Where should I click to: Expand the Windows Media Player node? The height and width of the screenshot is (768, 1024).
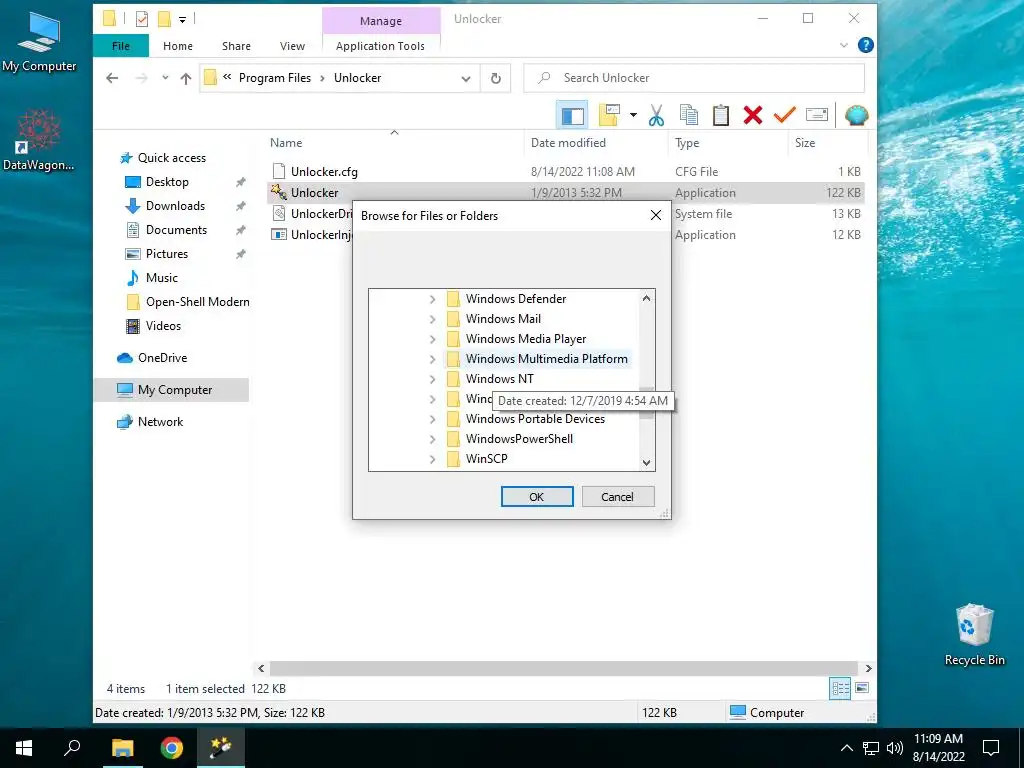point(432,339)
